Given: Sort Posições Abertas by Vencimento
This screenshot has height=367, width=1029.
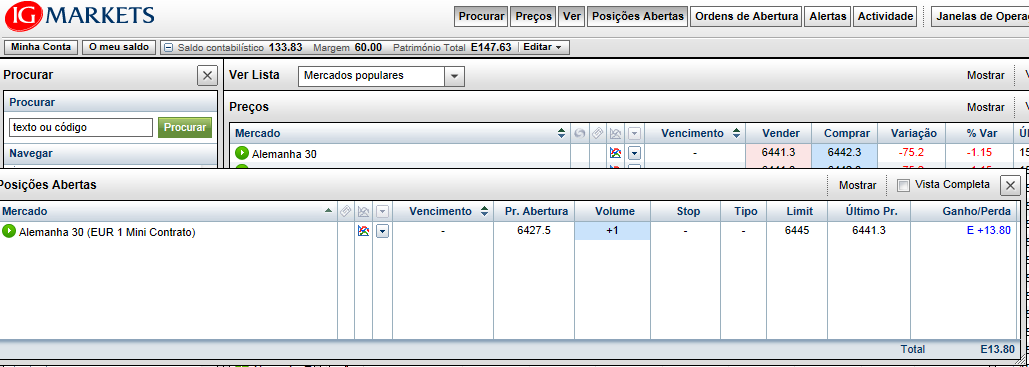Looking at the screenshot, I should 484,211.
